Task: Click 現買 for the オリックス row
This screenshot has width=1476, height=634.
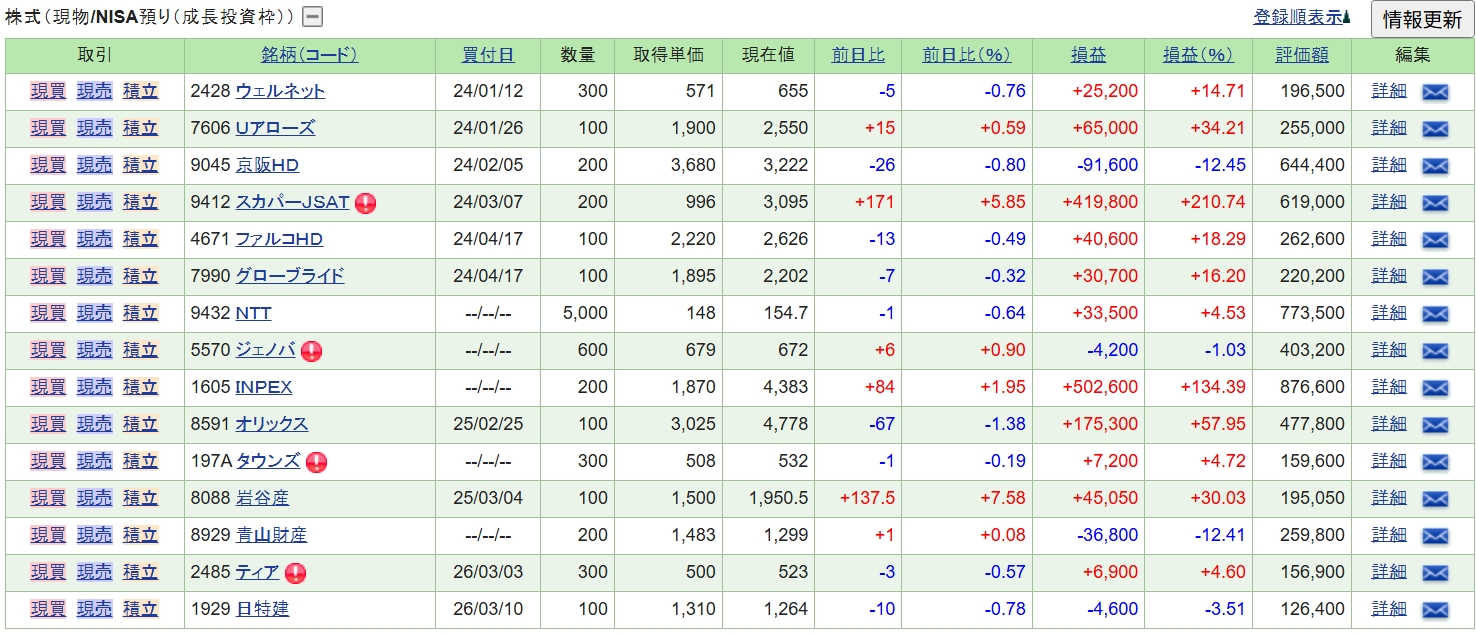Action: click(48, 424)
